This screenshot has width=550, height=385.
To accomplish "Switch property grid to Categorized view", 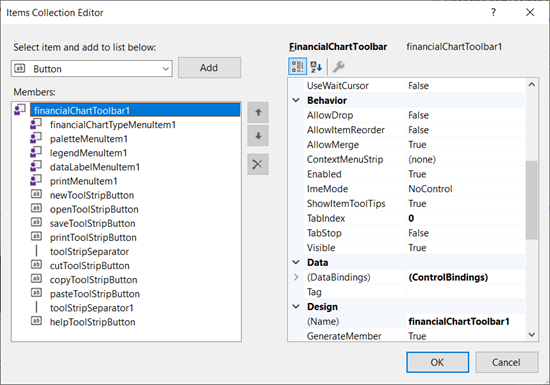I will [x=297, y=66].
